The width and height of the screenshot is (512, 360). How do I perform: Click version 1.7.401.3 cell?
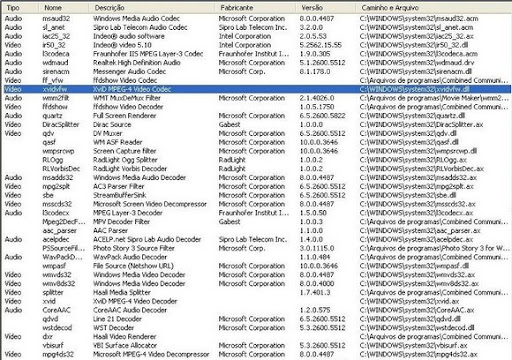pyautogui.click(x=315, y=292)
